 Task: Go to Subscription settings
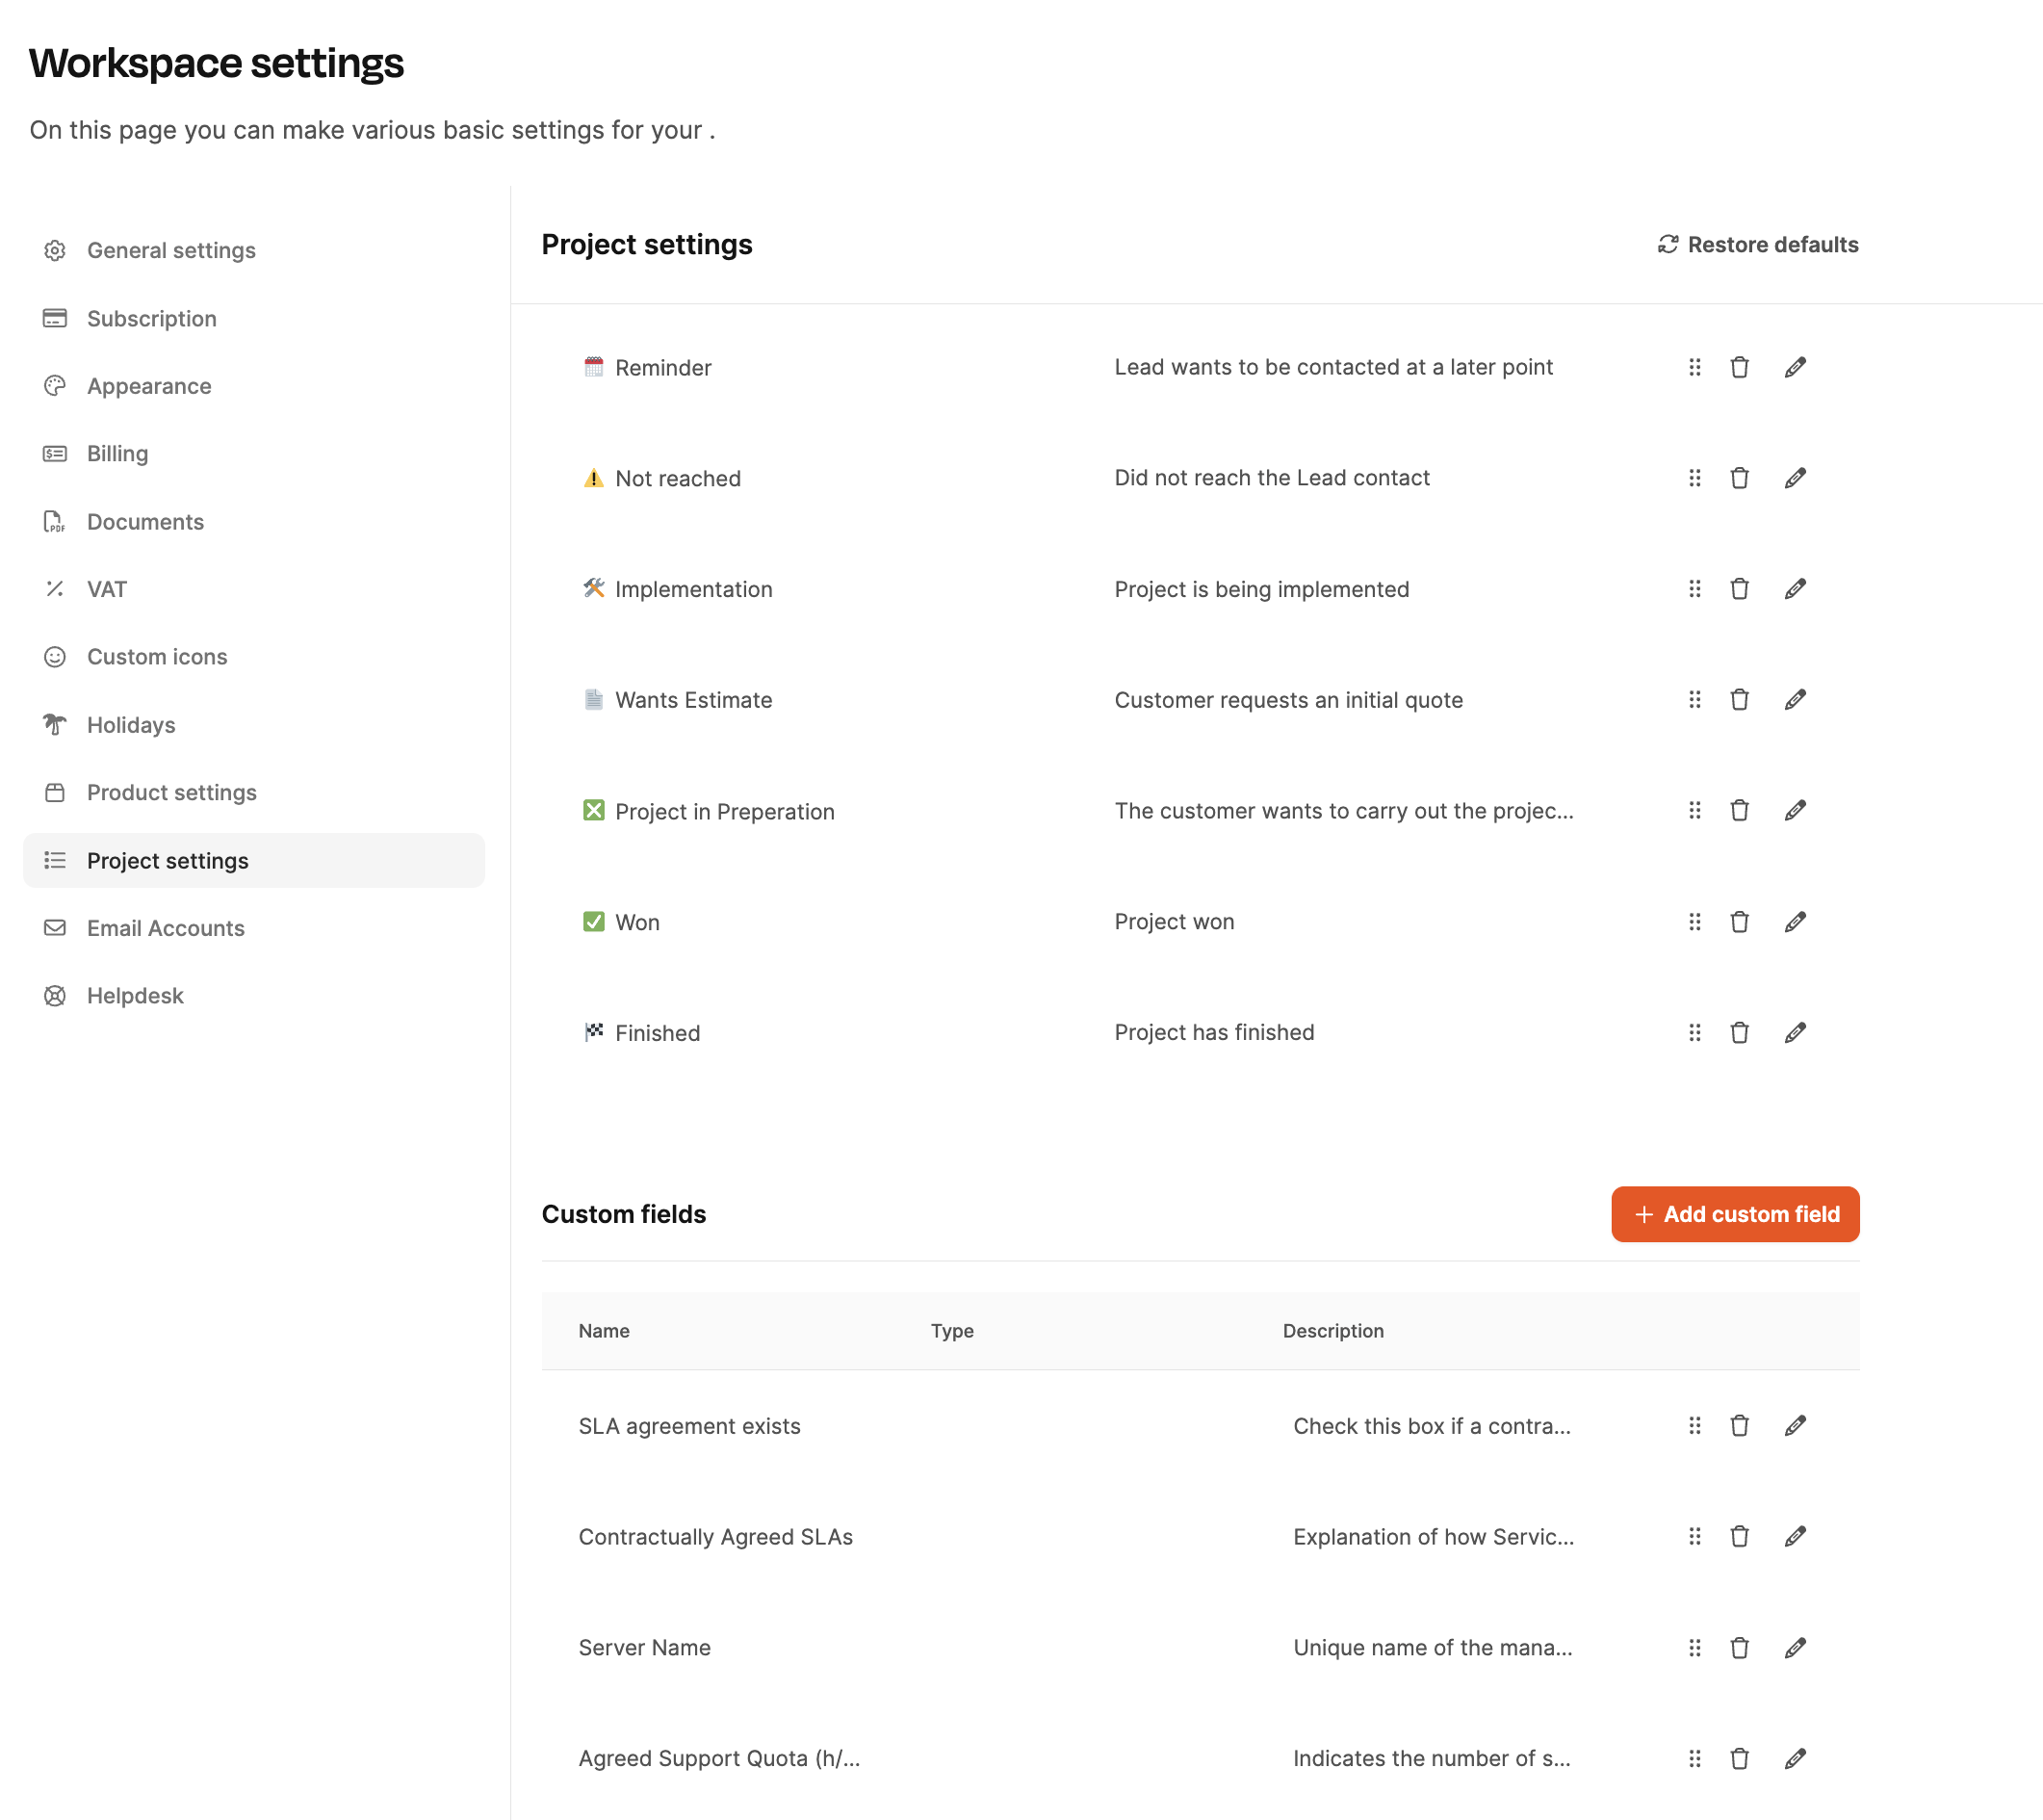(x=152, y=318)
